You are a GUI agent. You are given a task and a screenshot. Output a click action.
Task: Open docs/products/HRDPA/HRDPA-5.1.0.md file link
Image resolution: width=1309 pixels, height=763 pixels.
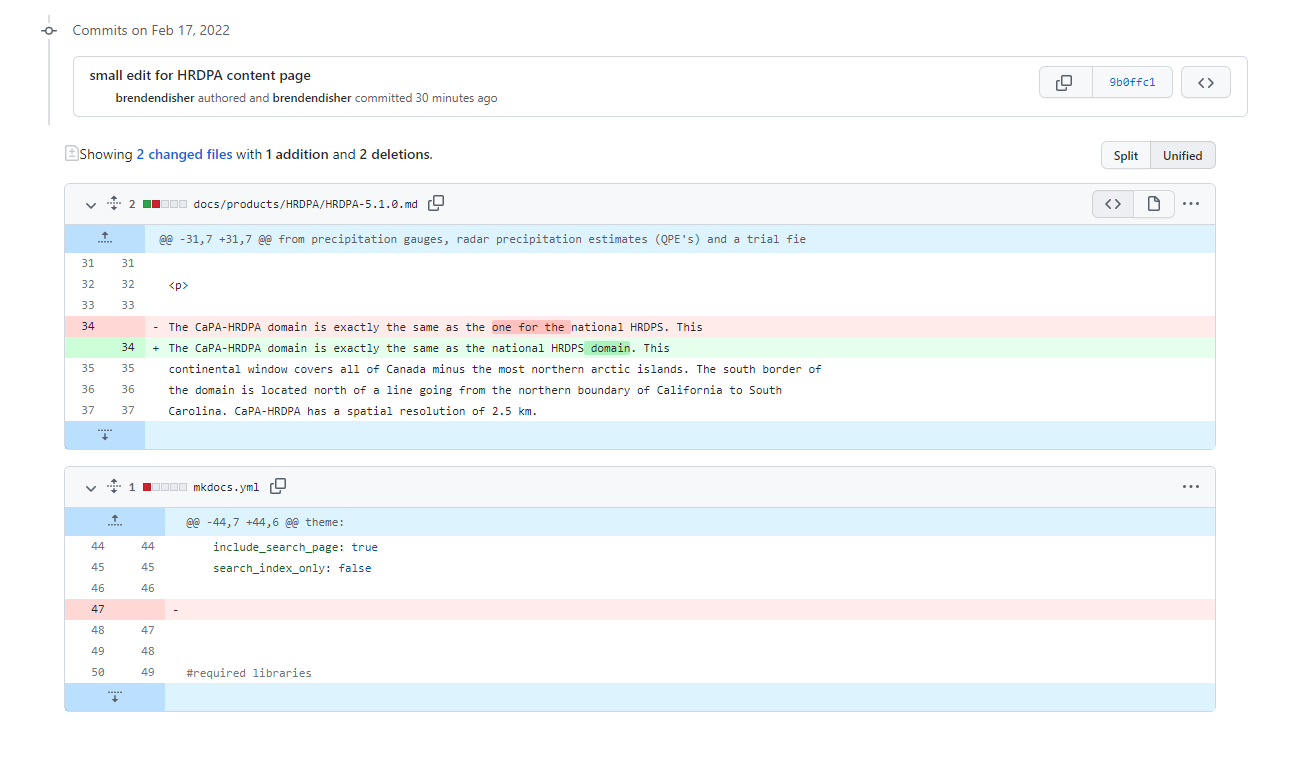point(305,204)
